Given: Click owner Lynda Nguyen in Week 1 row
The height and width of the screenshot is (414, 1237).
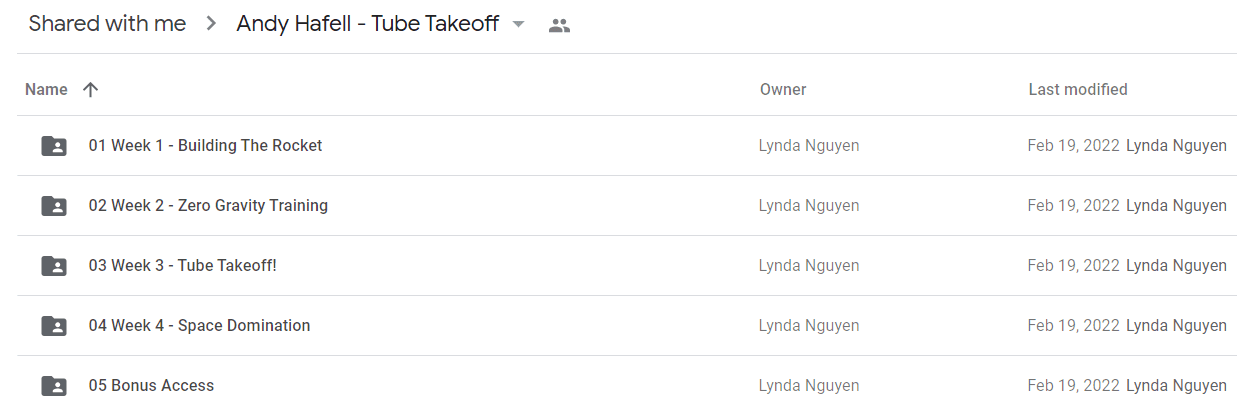Looking at the screenshot, I should (809, 146).
